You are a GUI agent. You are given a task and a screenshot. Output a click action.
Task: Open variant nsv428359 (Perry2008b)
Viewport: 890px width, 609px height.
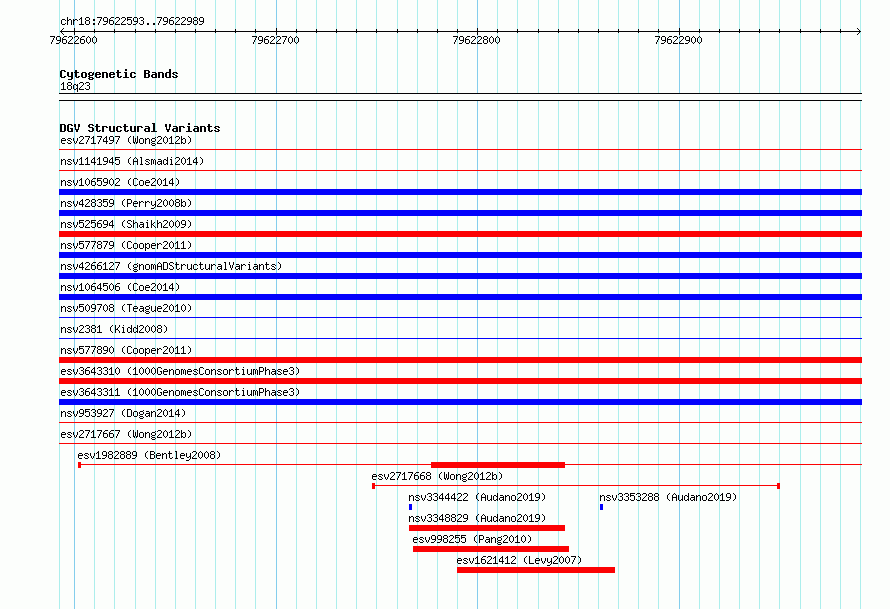[126, 203]
